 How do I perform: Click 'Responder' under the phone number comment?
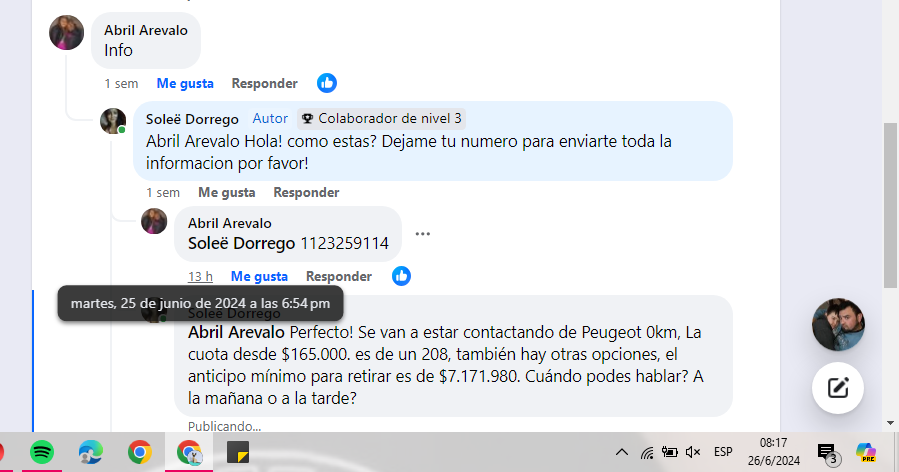pyautogui.click(x=339, y=276)
